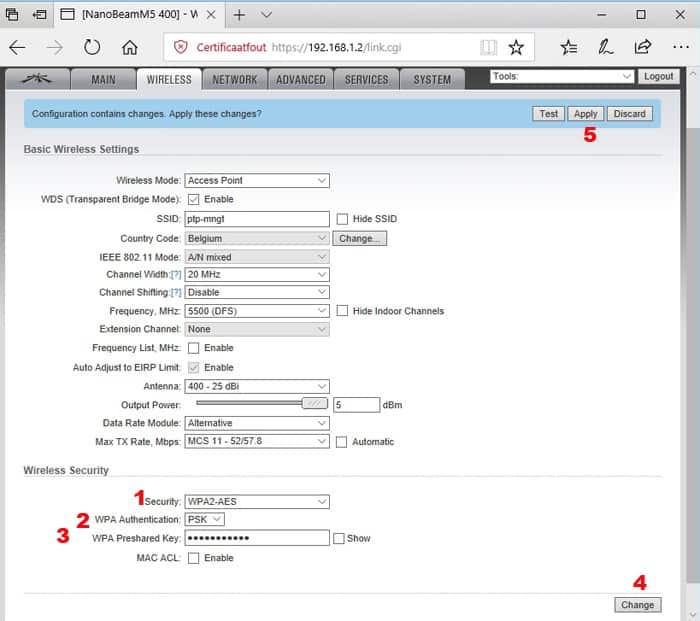Click the bottom Change button
The width and height of the screenshot is (700, 621).
(638, 605)
